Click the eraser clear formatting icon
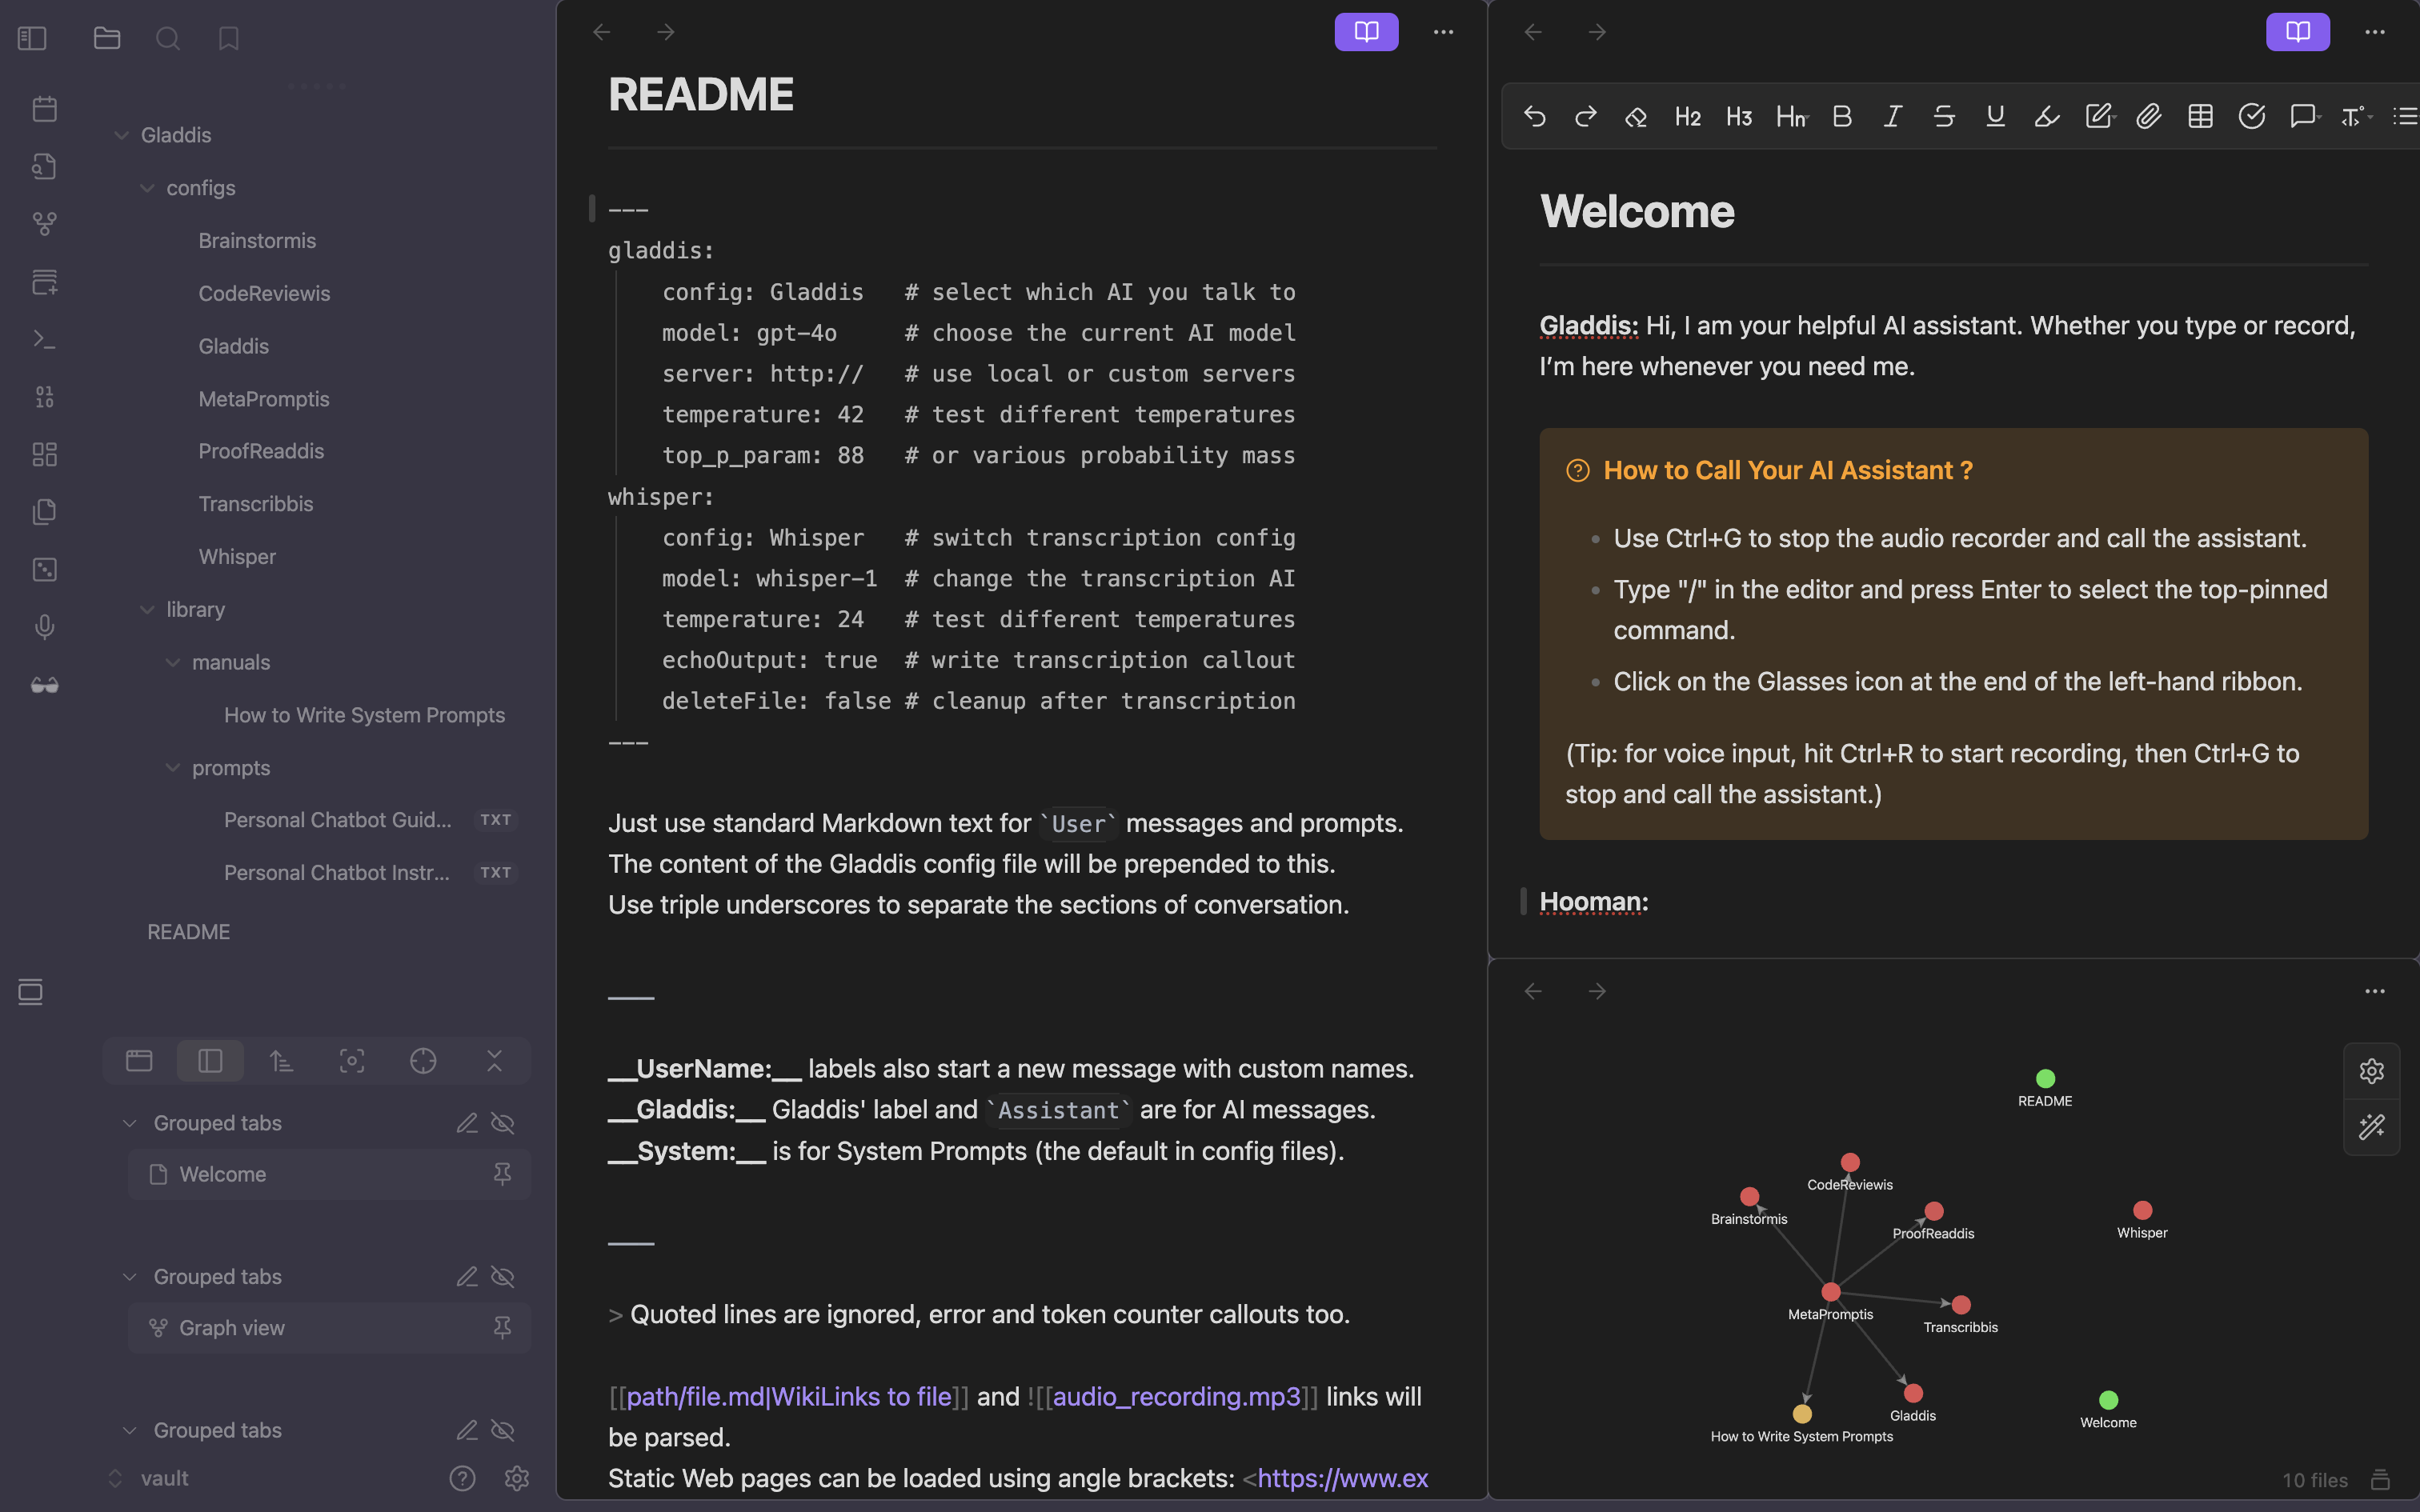 point(1636,117)
